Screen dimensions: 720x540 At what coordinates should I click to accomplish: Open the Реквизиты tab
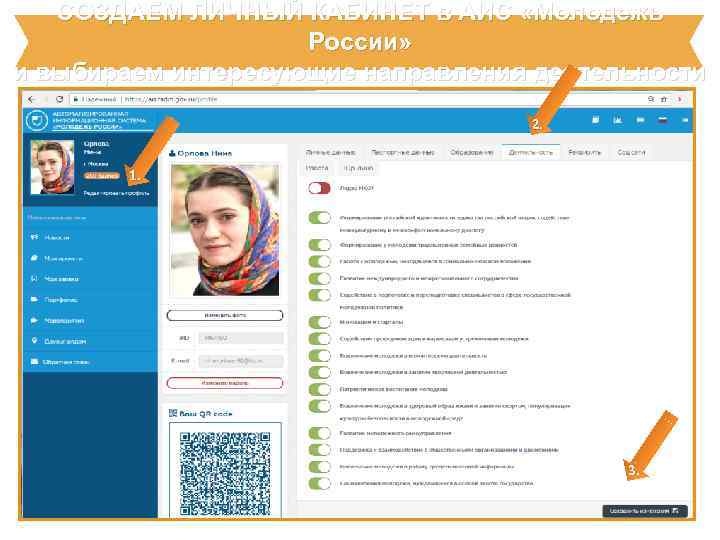pos(584,152)
